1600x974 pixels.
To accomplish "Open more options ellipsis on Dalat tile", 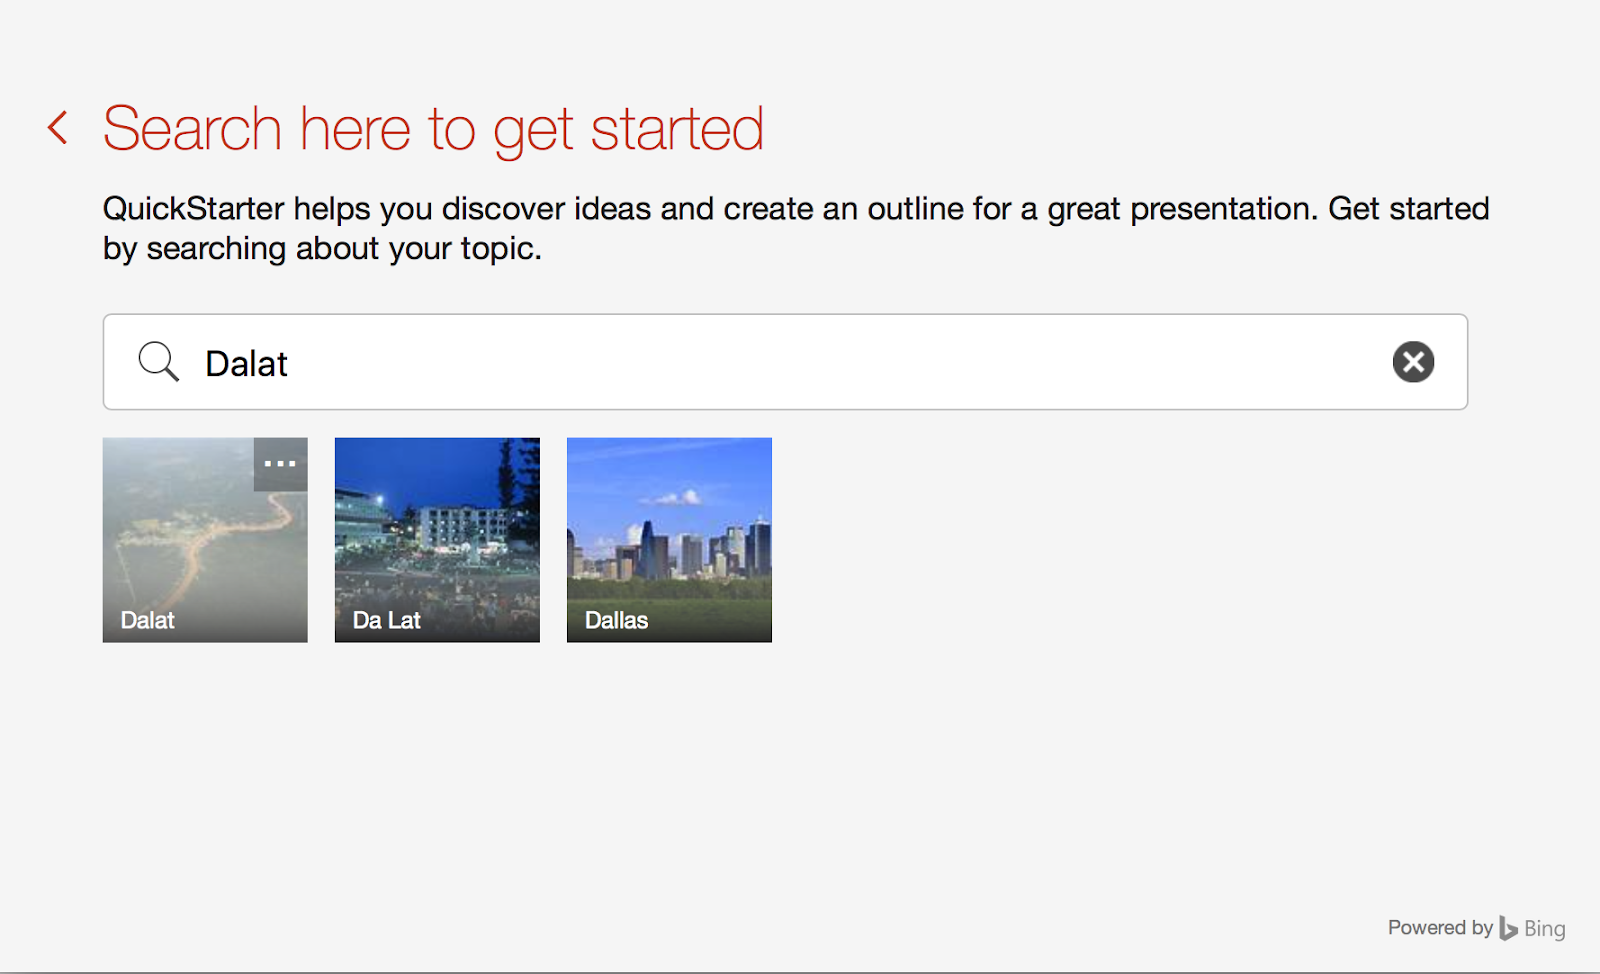I will (x=280, y=464).
